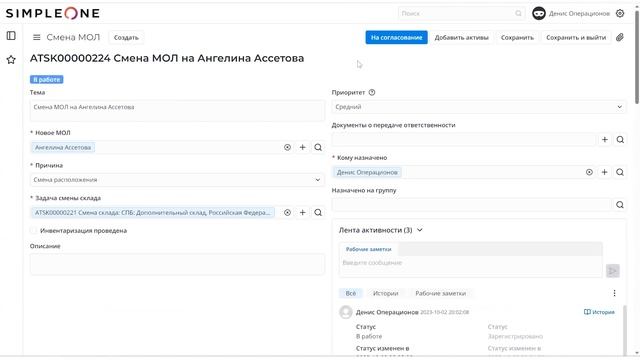Click the Тема text field

click(177, 111)
